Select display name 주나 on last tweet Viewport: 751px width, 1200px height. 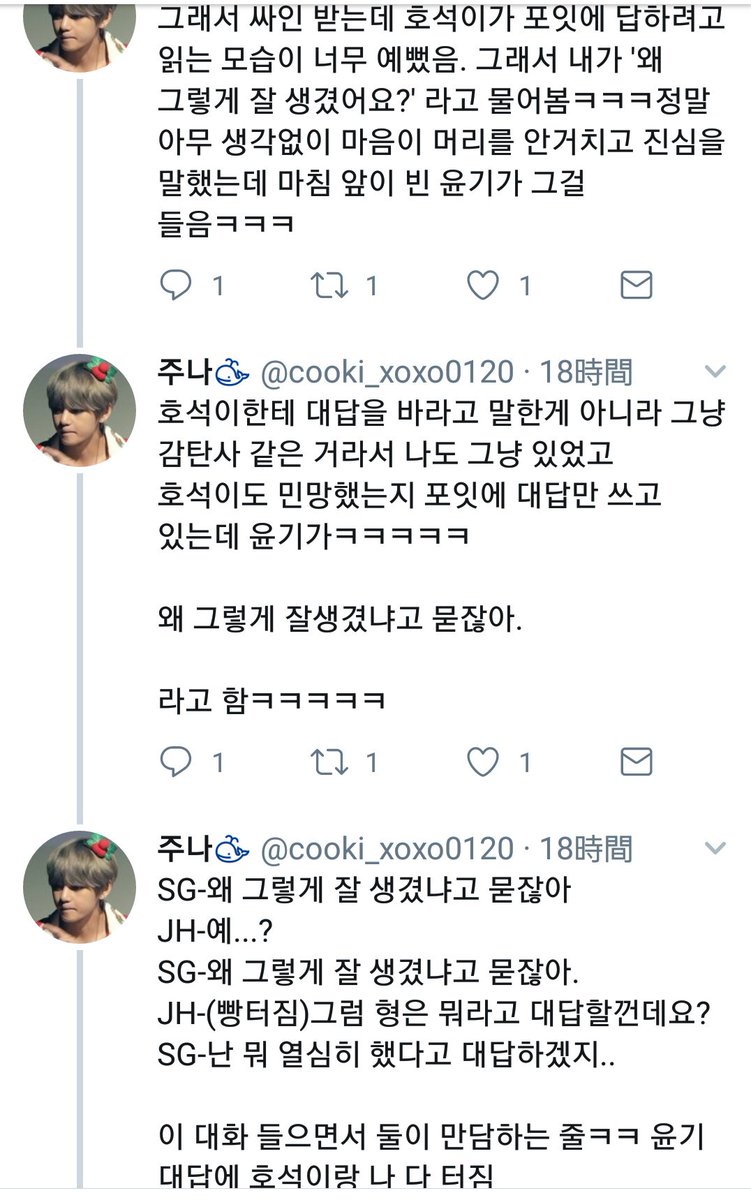point(184,850)
